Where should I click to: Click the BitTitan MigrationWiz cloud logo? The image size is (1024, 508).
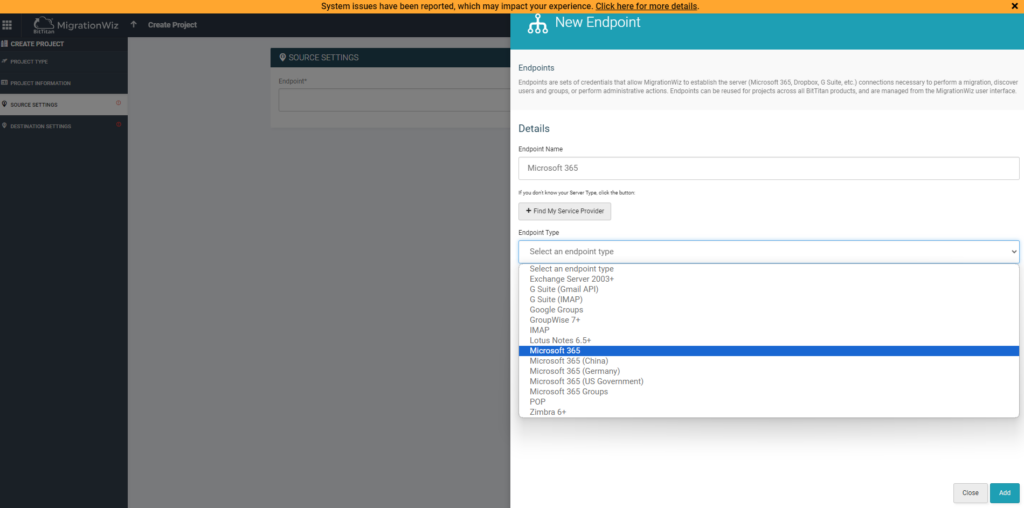tap(43, 25)
